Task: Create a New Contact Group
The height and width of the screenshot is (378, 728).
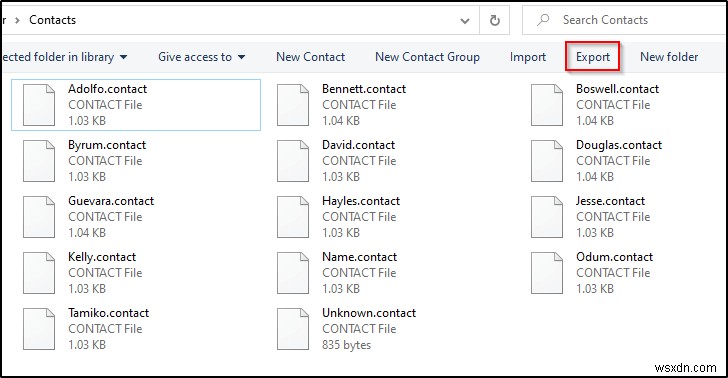Action: (x=427, y=57)
